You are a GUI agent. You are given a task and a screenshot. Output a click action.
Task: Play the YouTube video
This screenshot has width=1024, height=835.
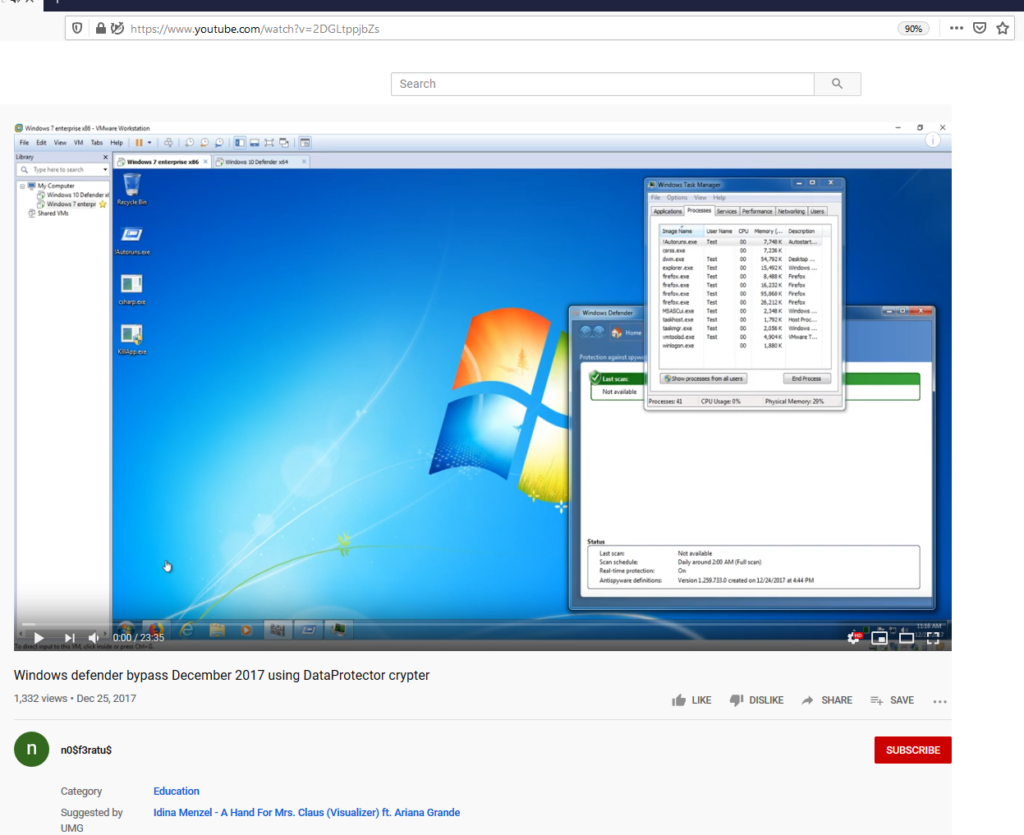[38, 638]
